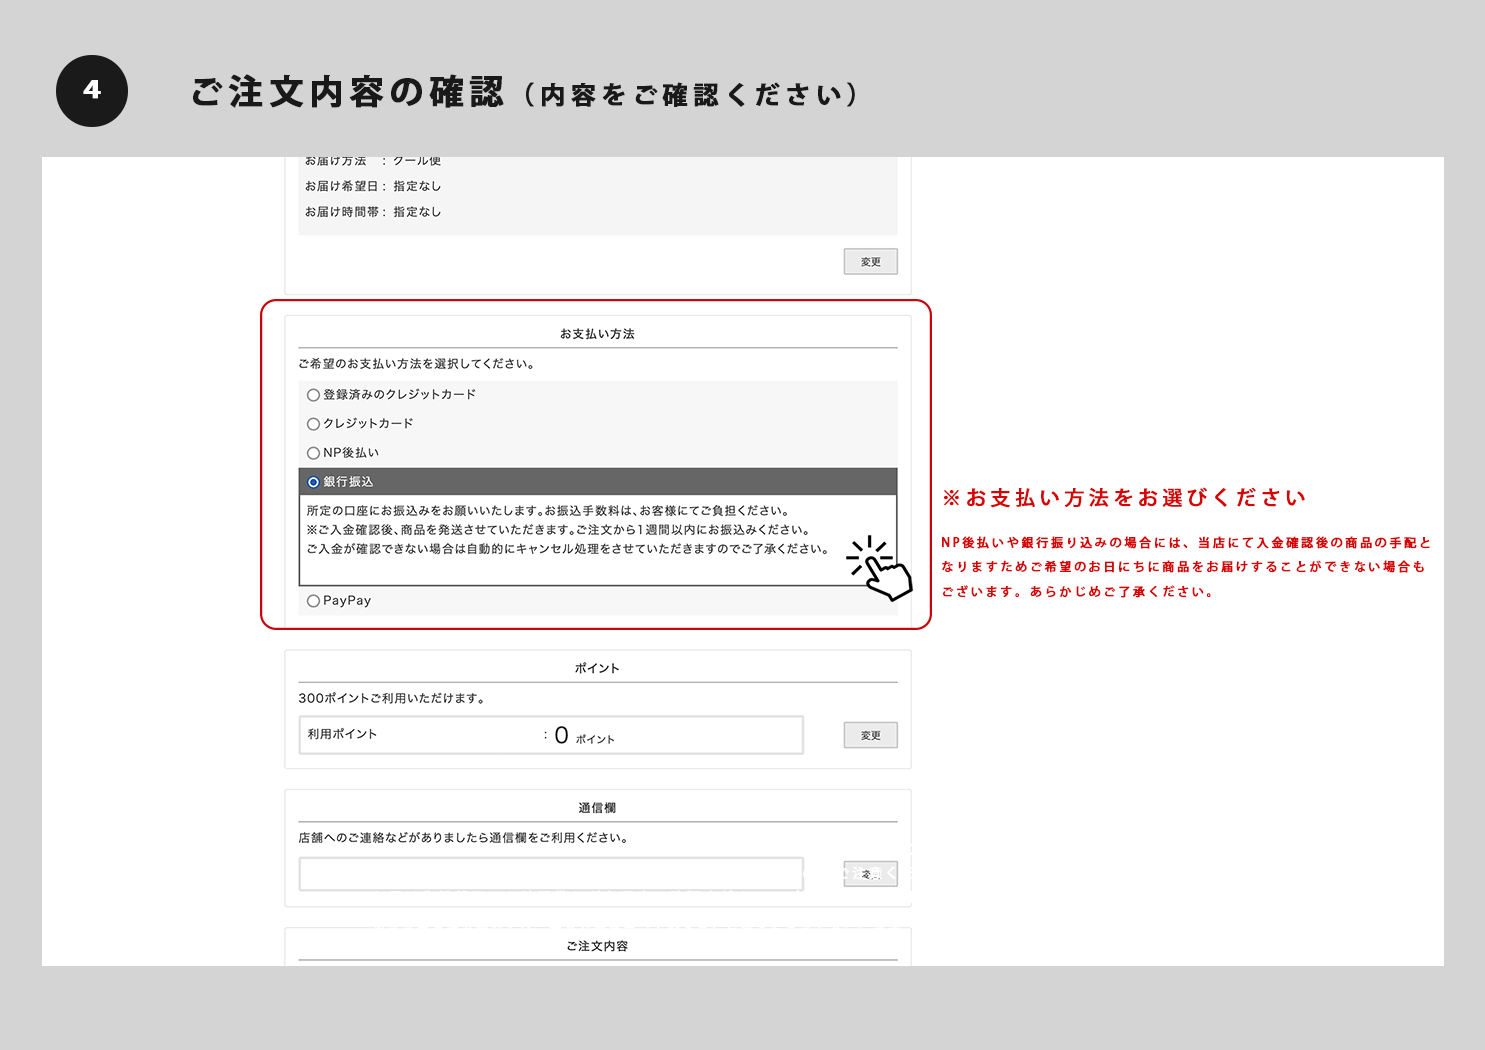Click 通信欄 section heading
This screenshot has height=1050, width=1485.
tap(598, 808)
